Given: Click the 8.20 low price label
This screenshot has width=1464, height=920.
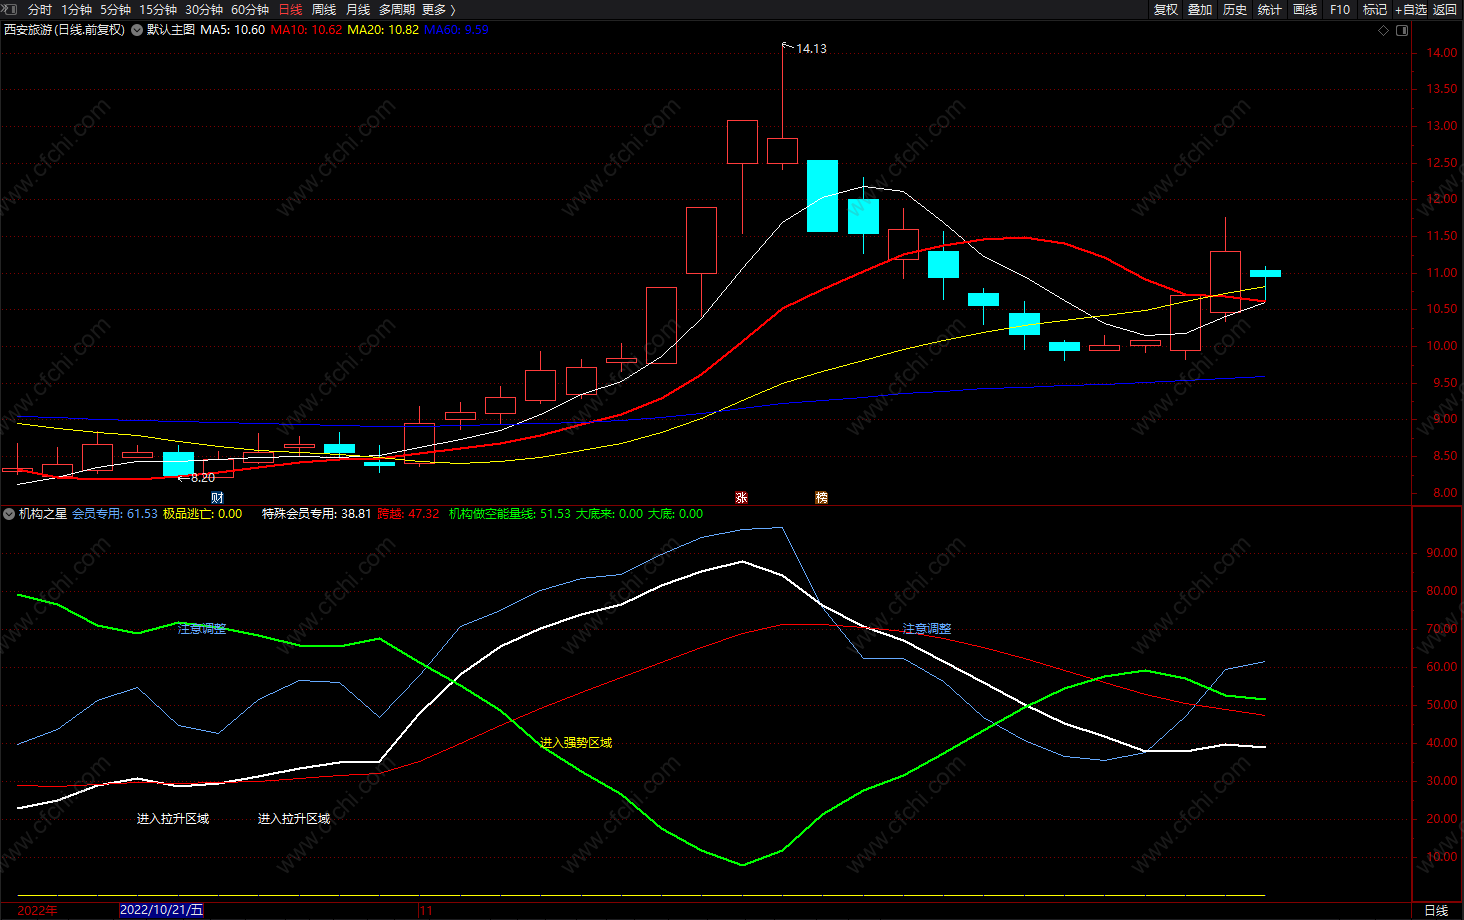Looking at the screenshot, I should point(203,478).
